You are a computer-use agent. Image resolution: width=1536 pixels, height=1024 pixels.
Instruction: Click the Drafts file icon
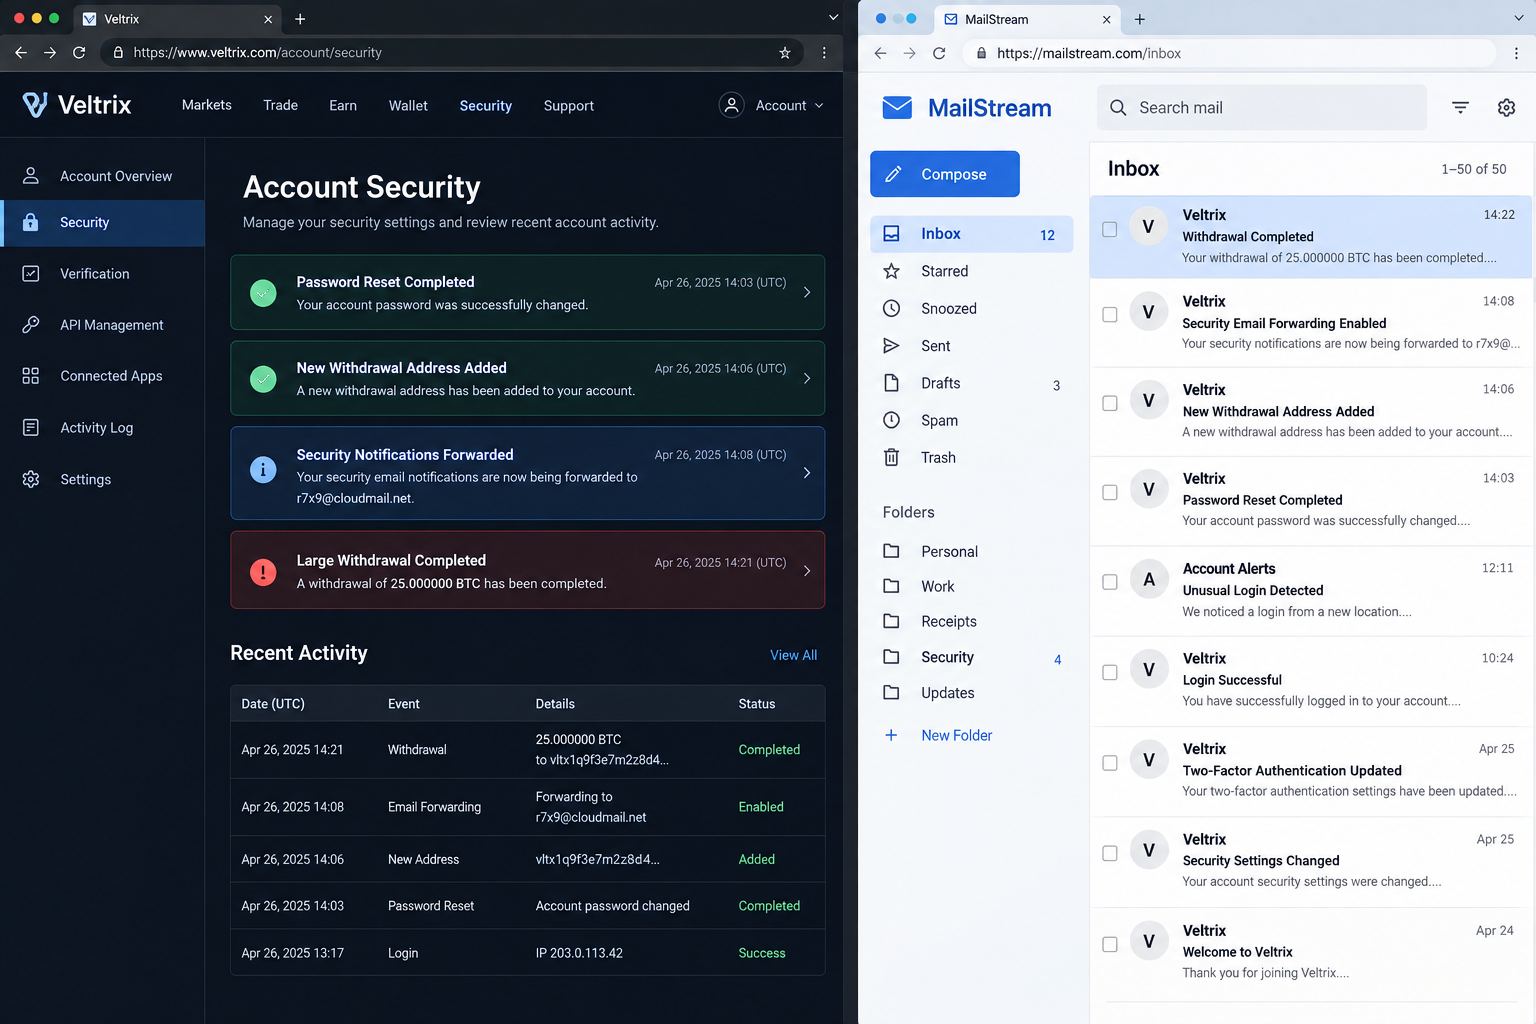[891, 383]
